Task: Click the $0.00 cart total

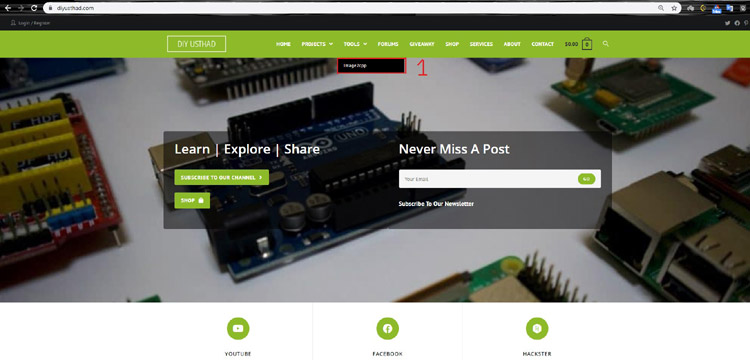Action: point(571,44)
